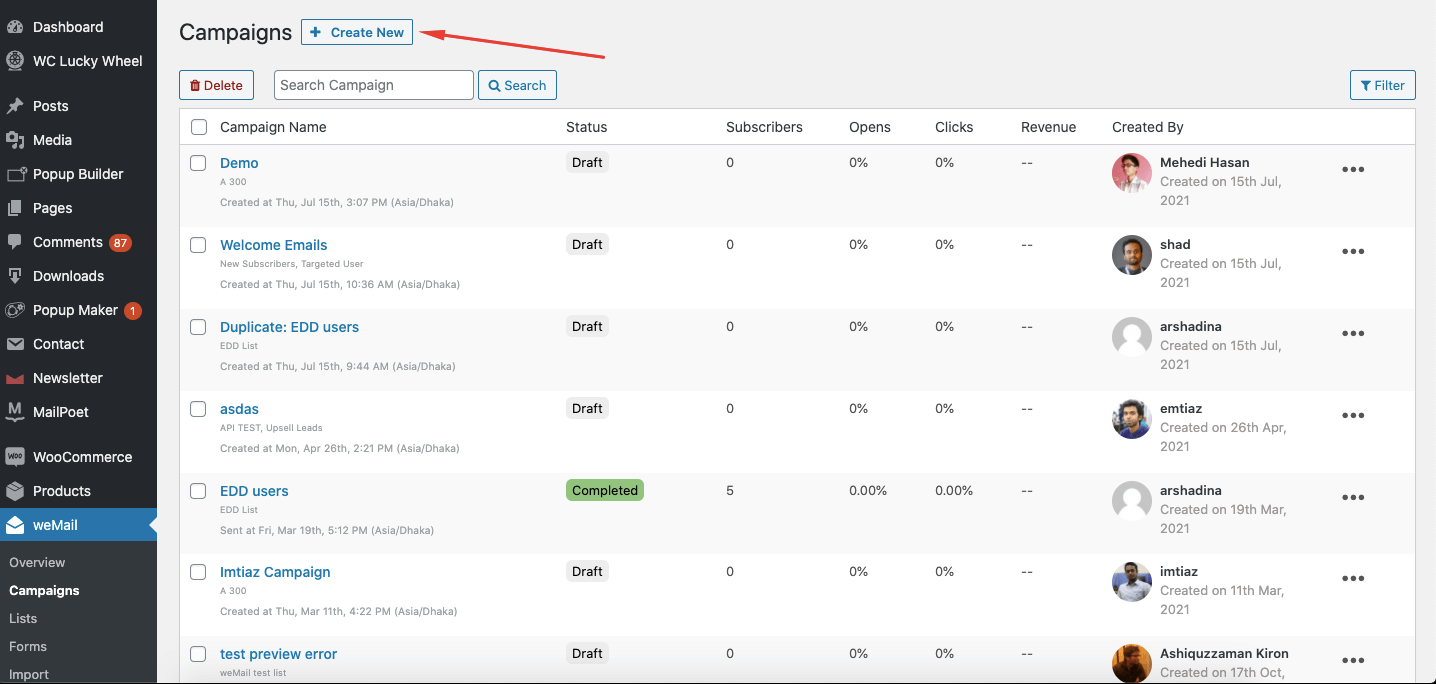This screenshot has width=1436, height=684.
Task: Open the actions menu for Welcome Emails
Action: (1353, 251)
